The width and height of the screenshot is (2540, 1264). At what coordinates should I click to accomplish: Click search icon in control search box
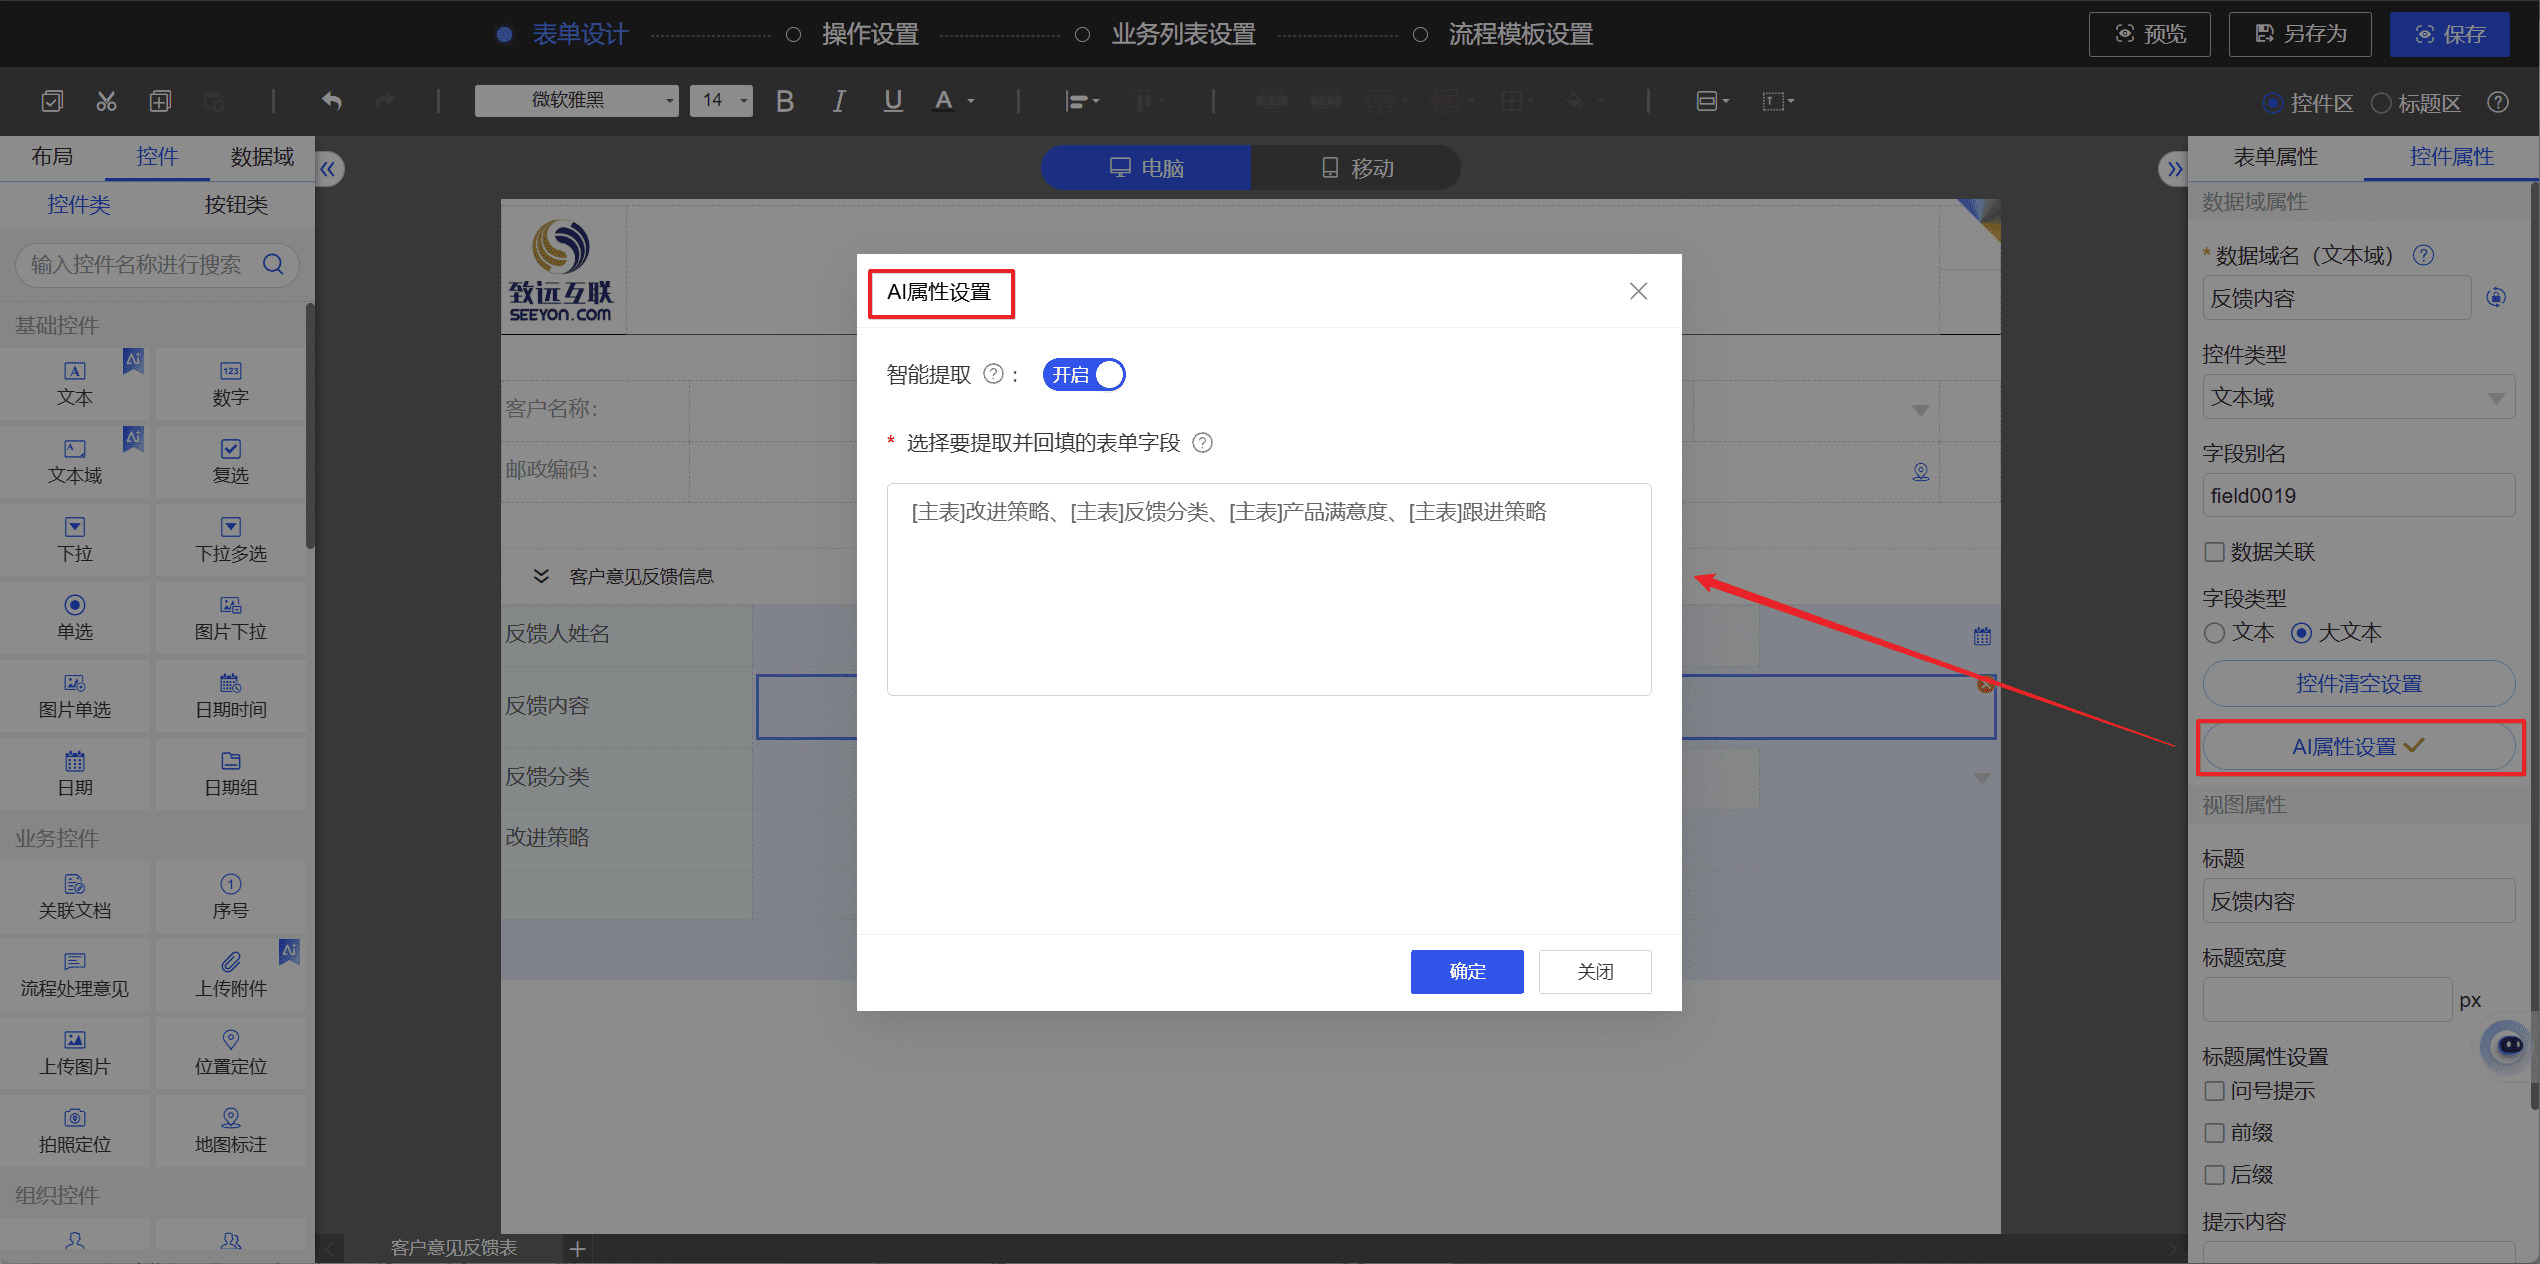tap(273, 264)
